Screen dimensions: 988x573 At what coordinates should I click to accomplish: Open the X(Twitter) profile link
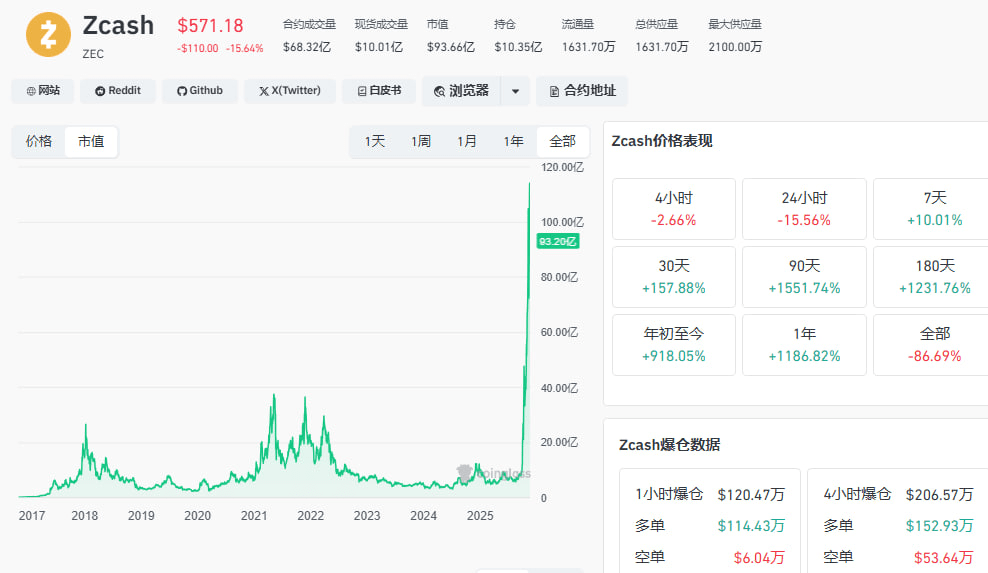290,91
